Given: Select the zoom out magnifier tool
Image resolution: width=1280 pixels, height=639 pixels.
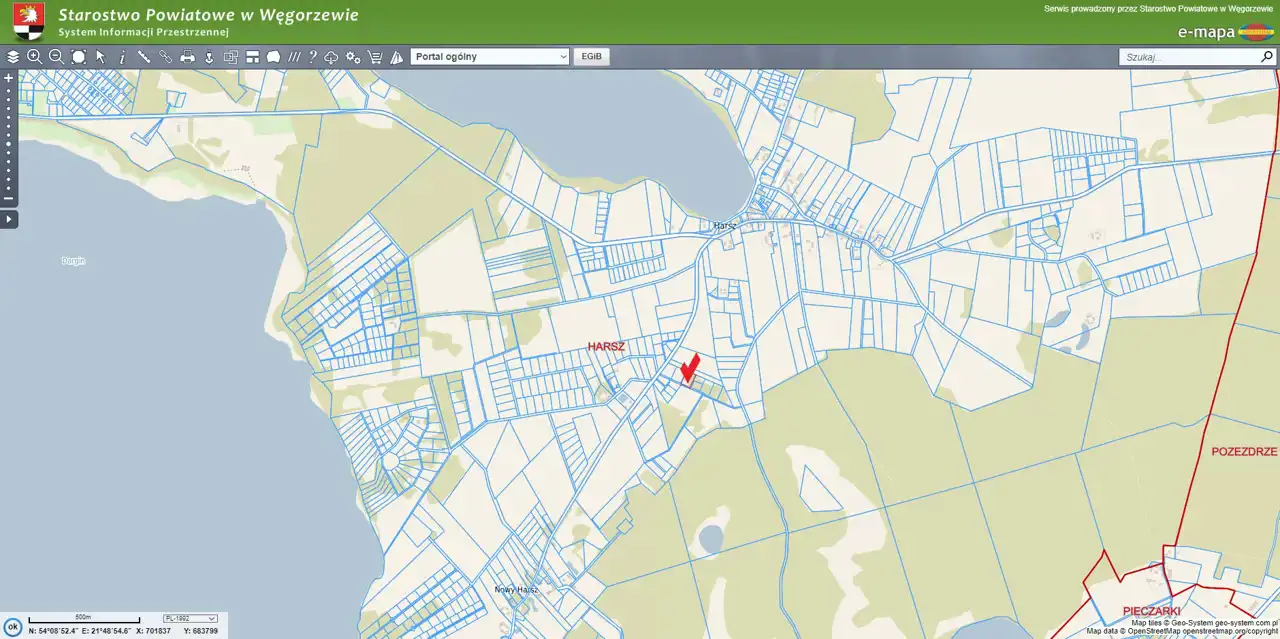Looking at the screenshot, I should click(56, 57).
